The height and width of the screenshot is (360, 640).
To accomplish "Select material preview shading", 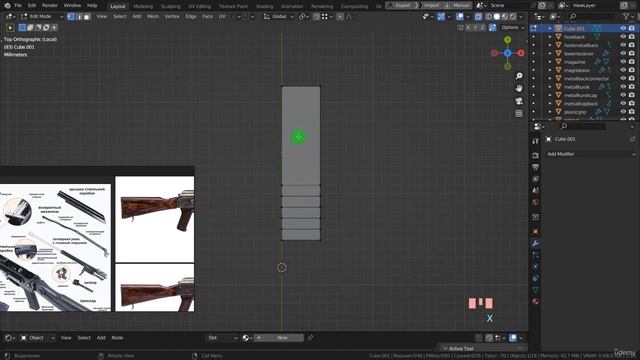I will point(505,17).
